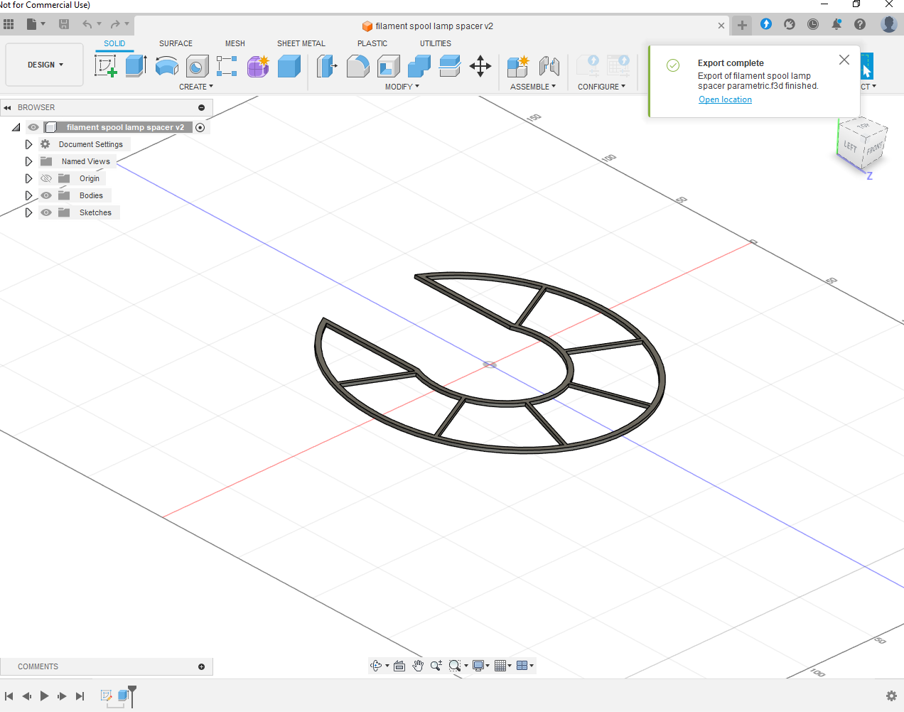Open the Extensions icon in title bar
The image size is (904, 712).
(766, 24)
